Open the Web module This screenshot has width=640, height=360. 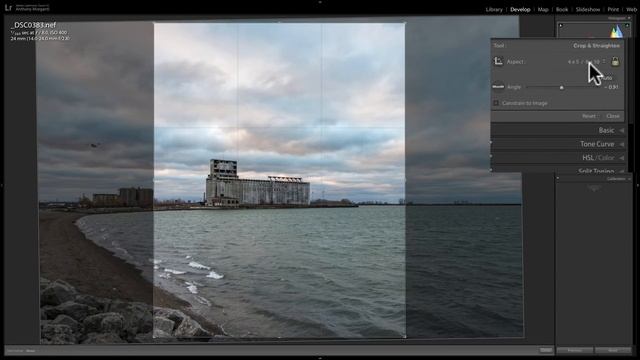pos(631,9)
